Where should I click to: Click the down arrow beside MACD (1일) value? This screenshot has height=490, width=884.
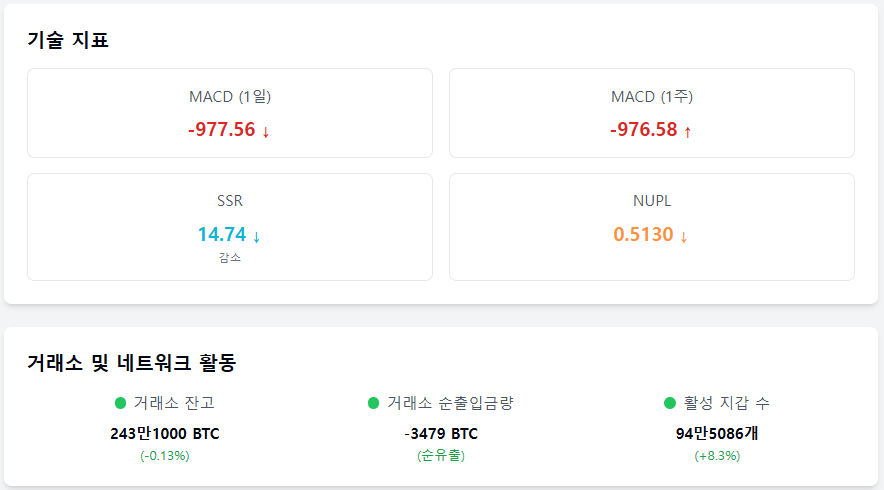(266, 131)
